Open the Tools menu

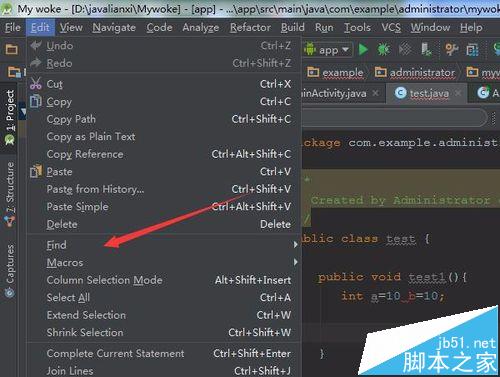point(357,27)
